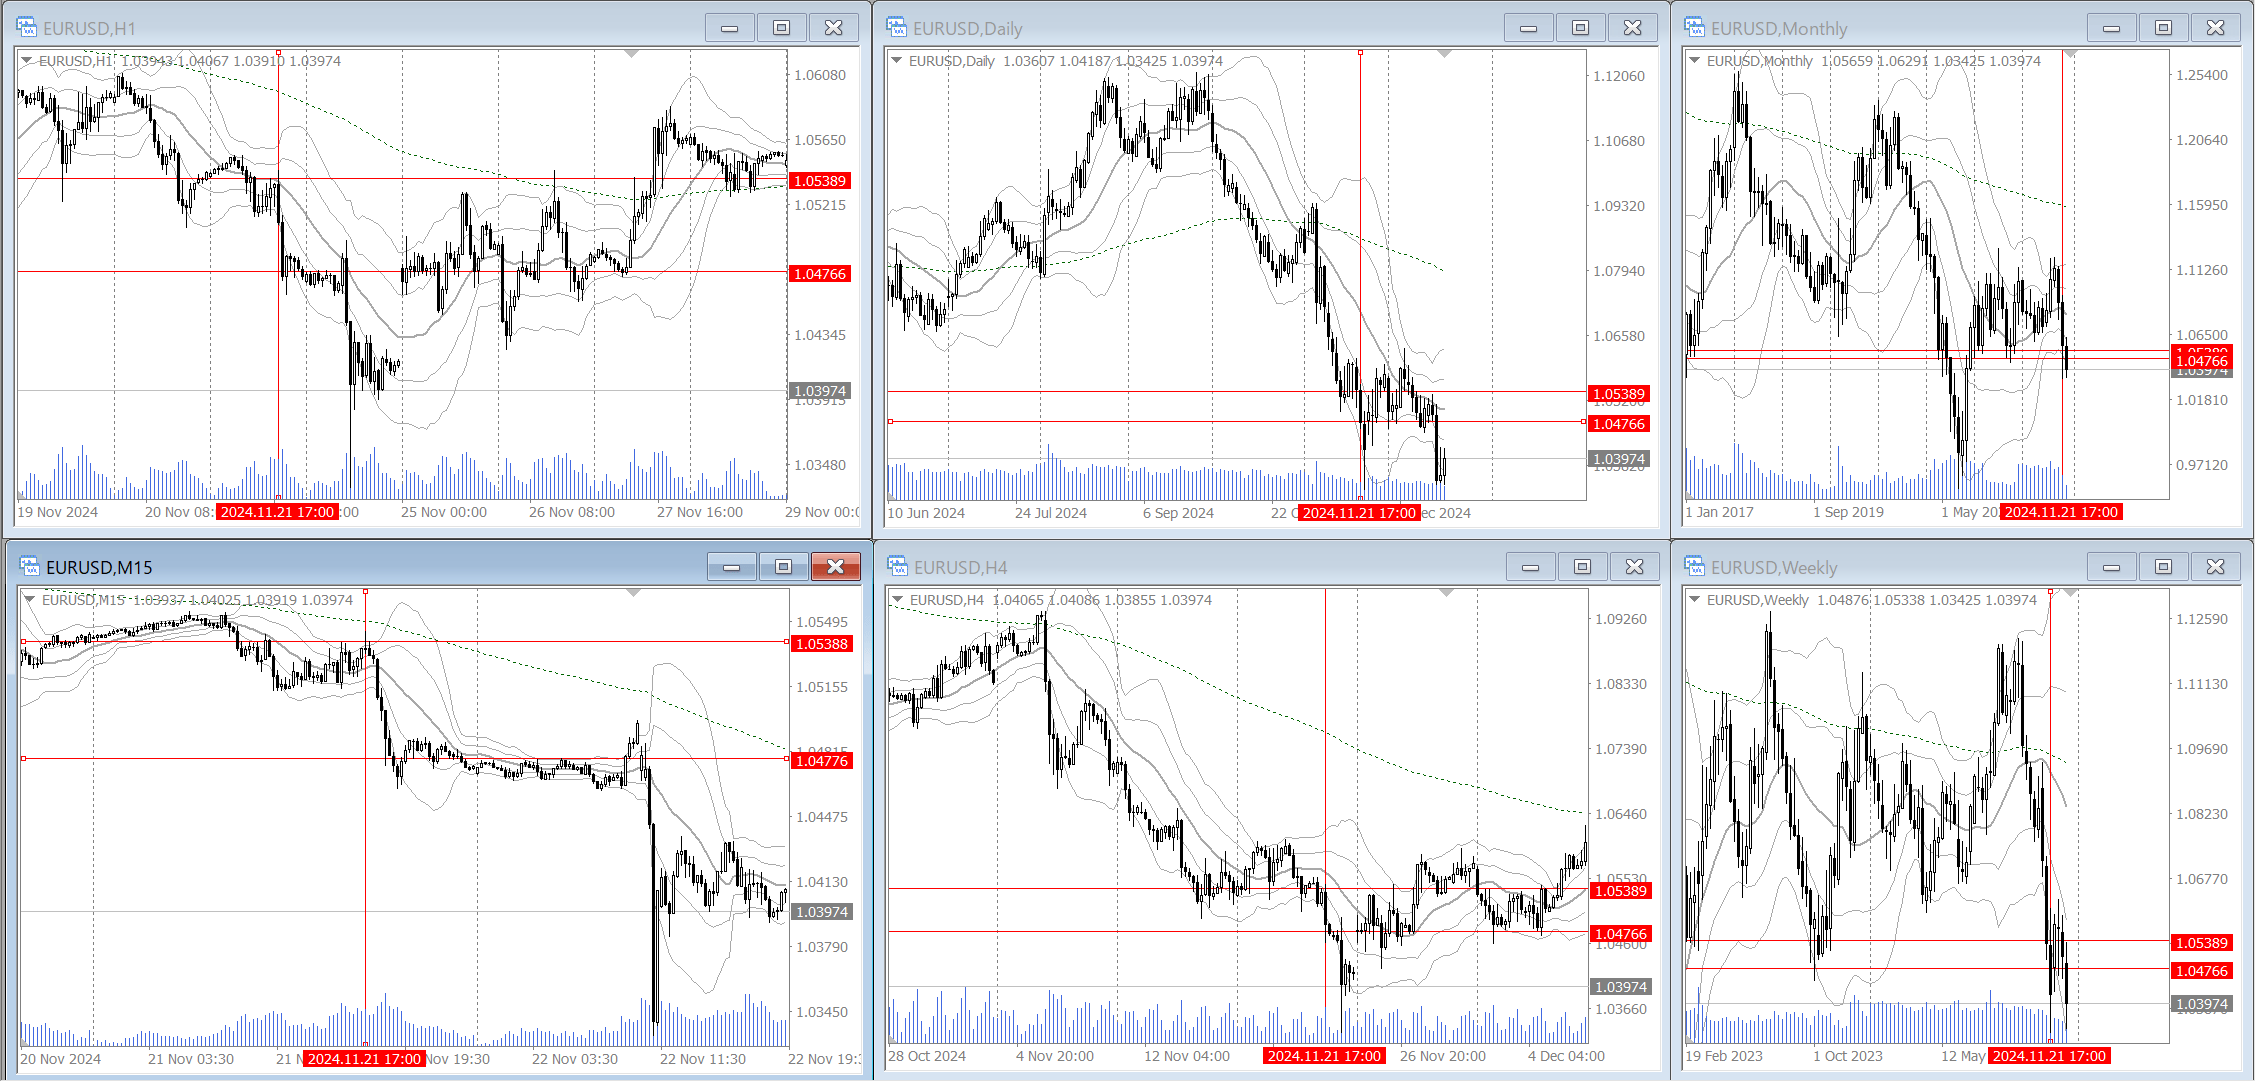2255x1082 pixels.
Task: Maximize the EURUSD,Daily chart window
Action: pos(1581,28)
